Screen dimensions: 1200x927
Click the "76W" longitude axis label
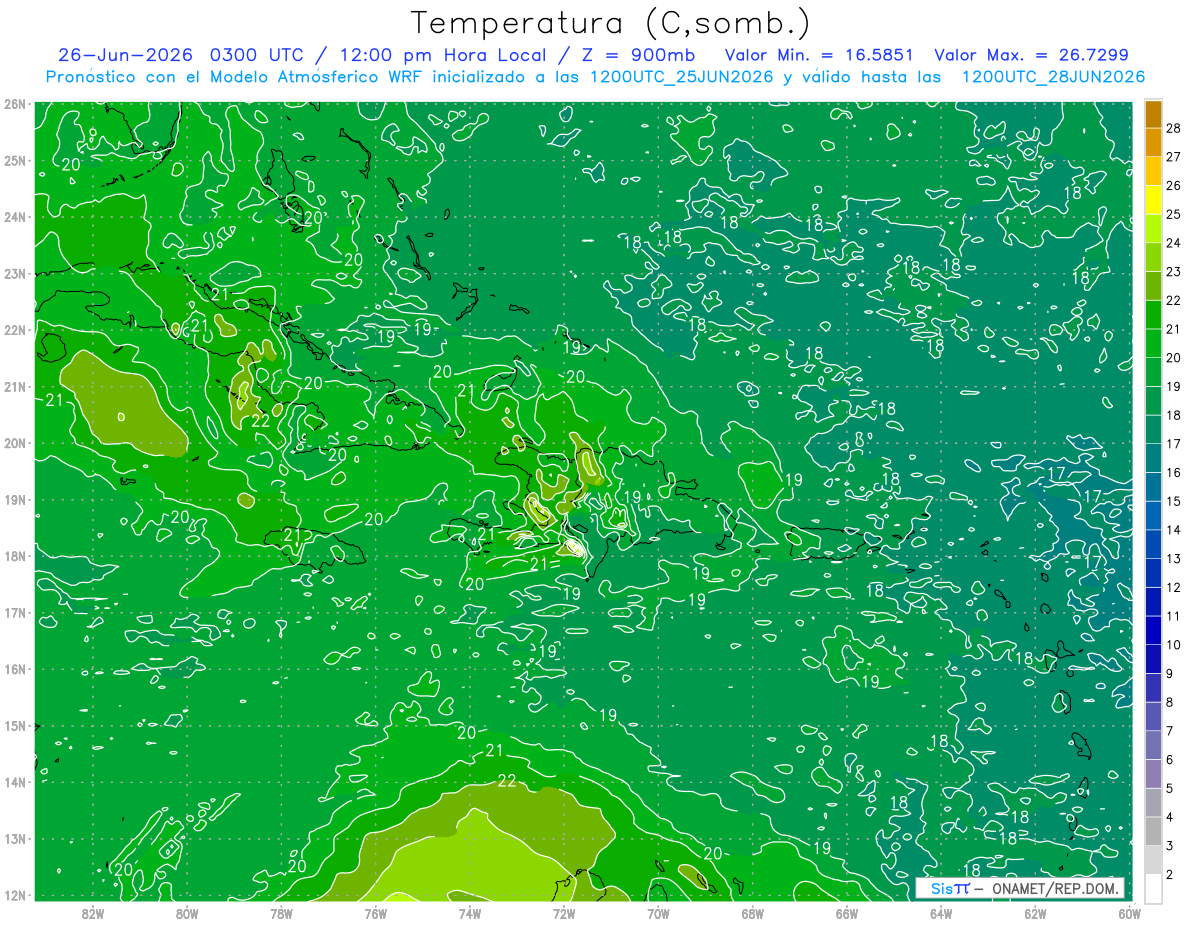[375, 913]
